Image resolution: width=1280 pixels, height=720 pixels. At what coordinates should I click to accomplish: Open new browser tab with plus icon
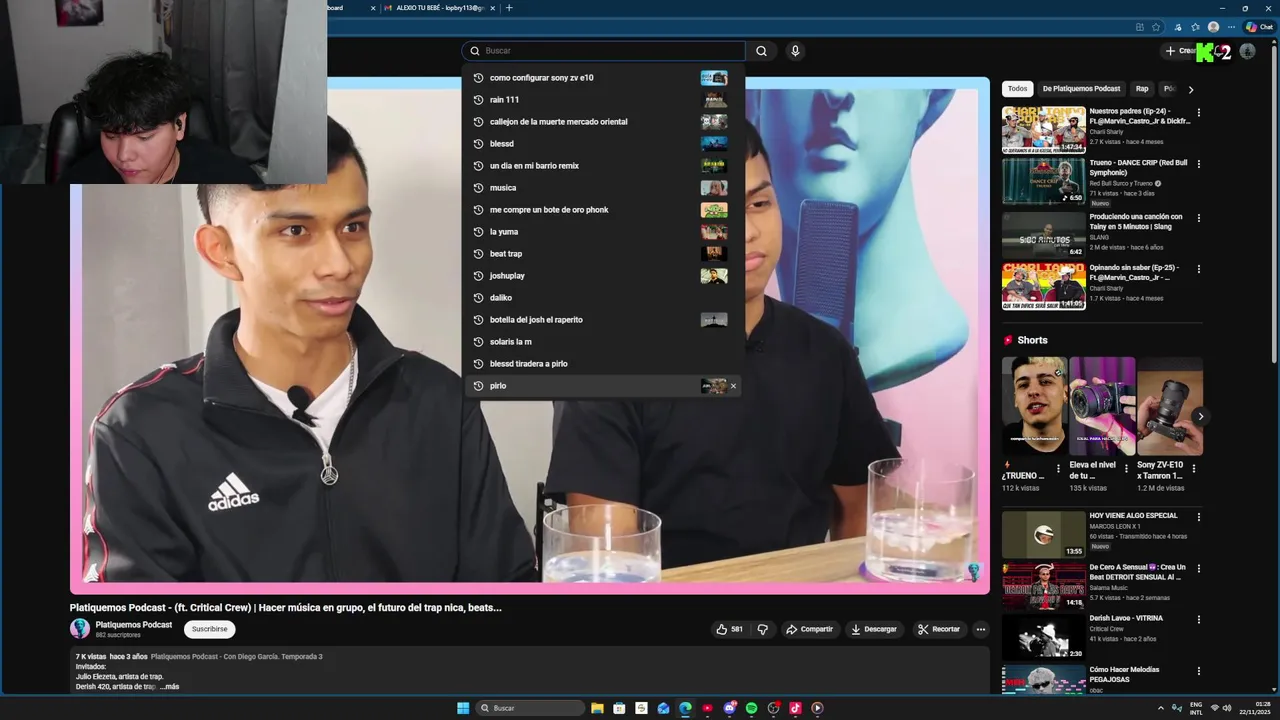point(509,8)
